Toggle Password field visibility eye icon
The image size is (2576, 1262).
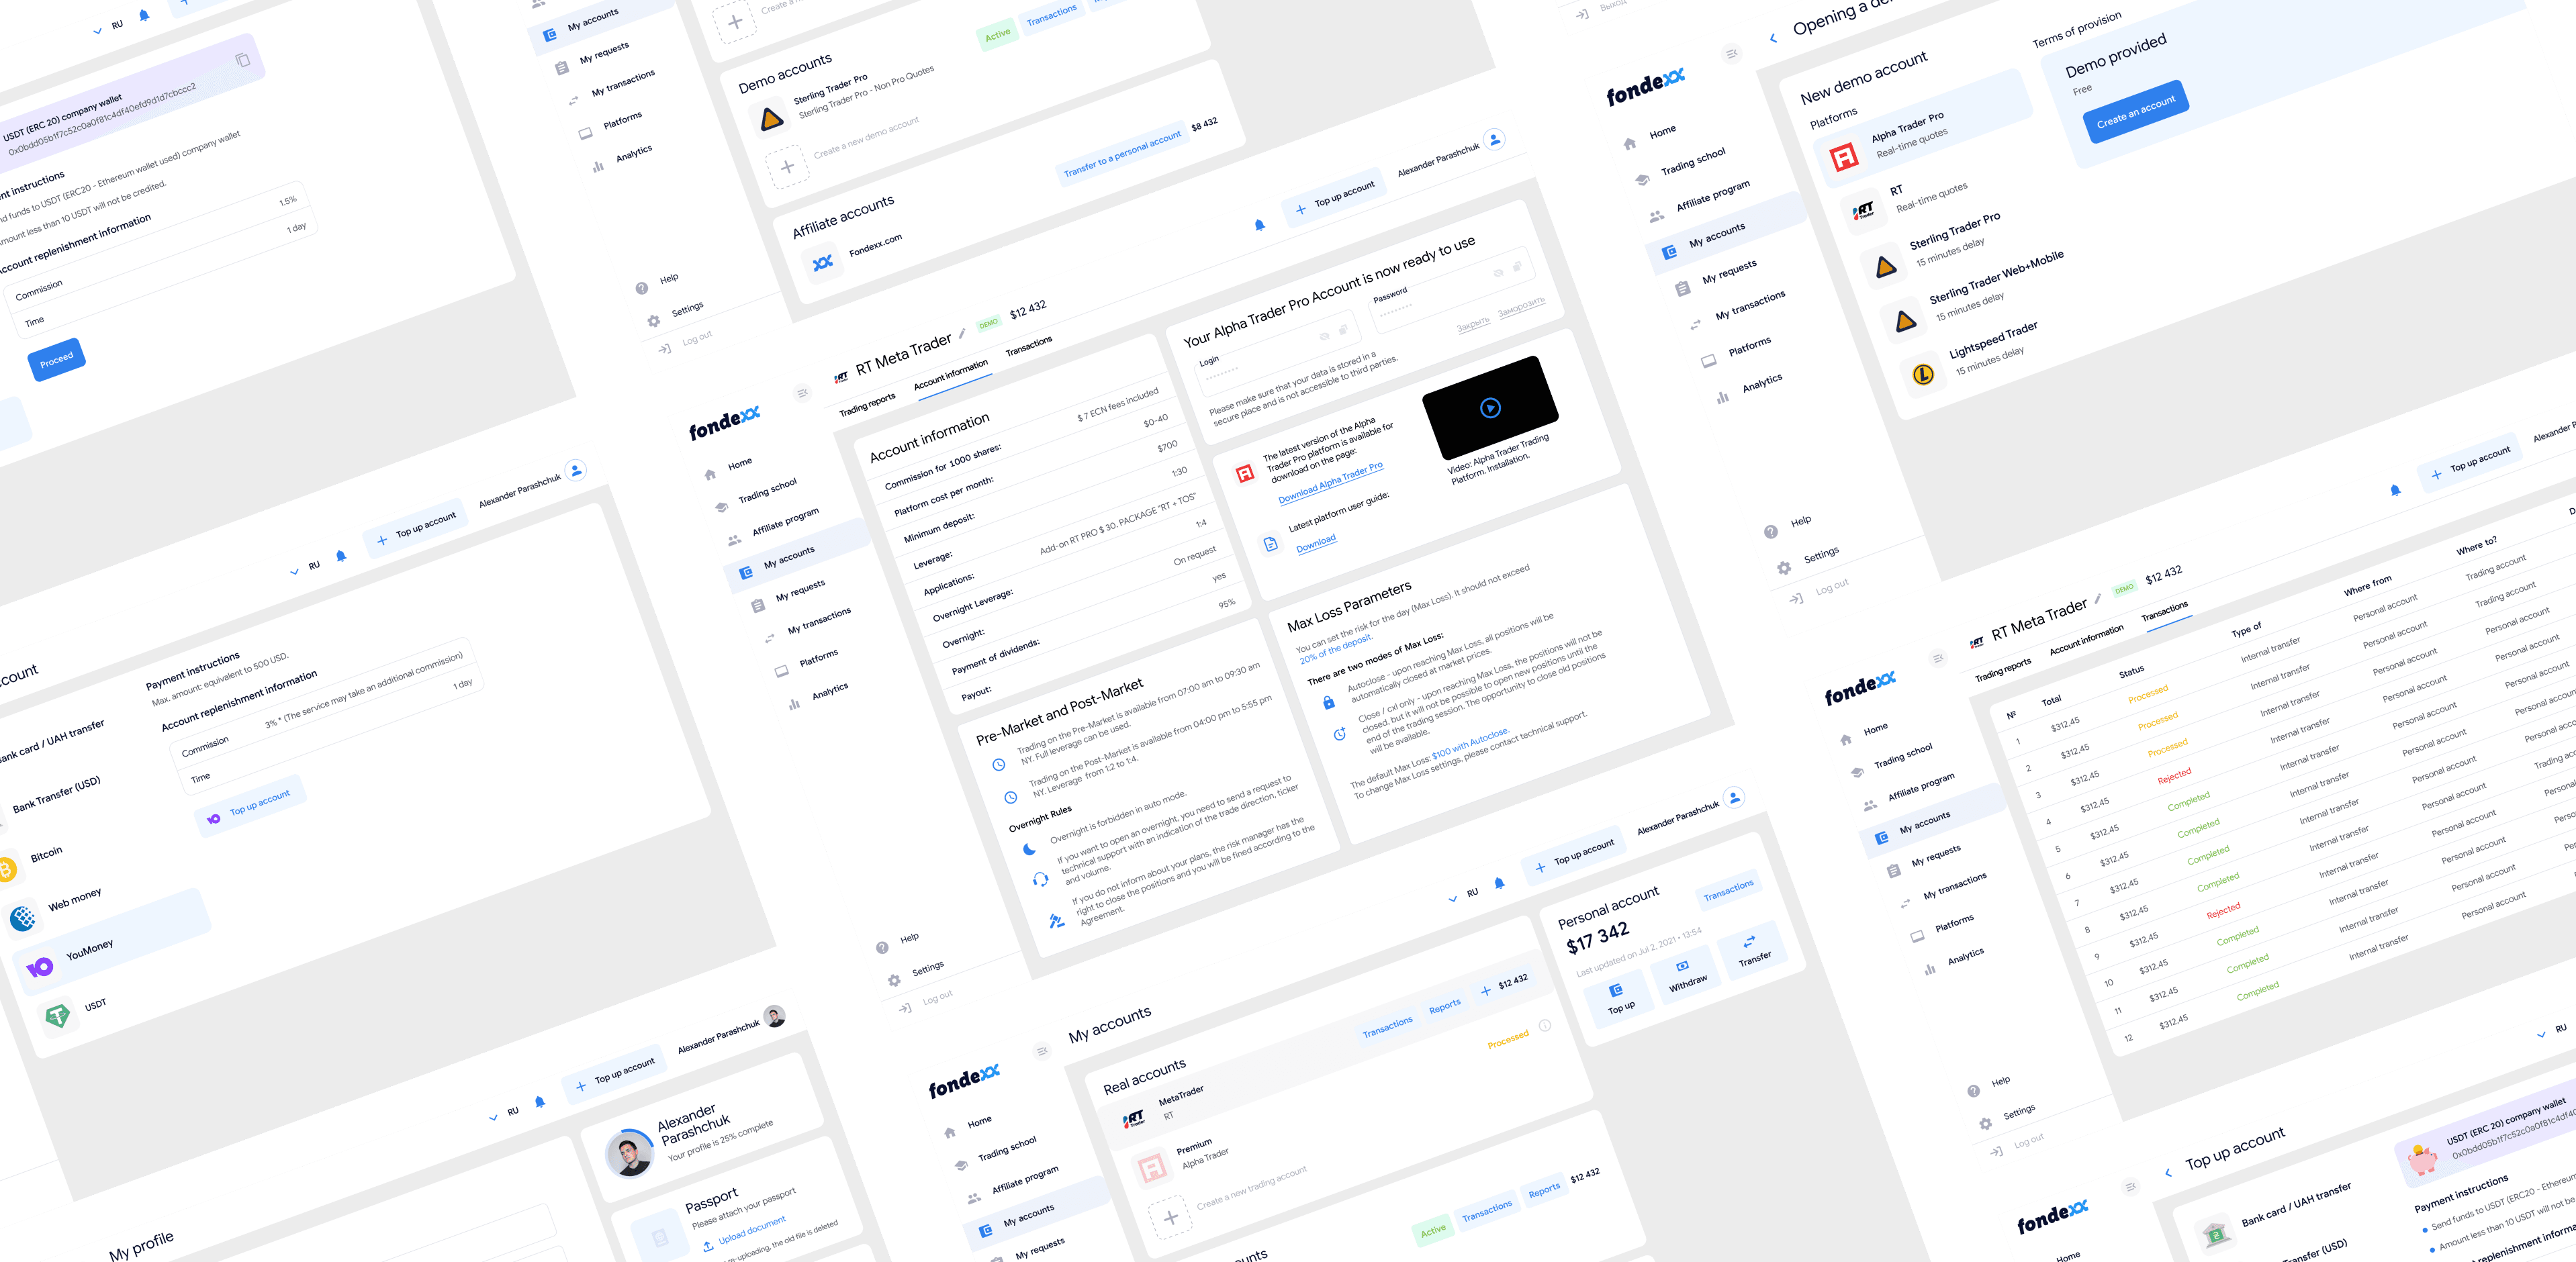click(x=1498, y=272)
